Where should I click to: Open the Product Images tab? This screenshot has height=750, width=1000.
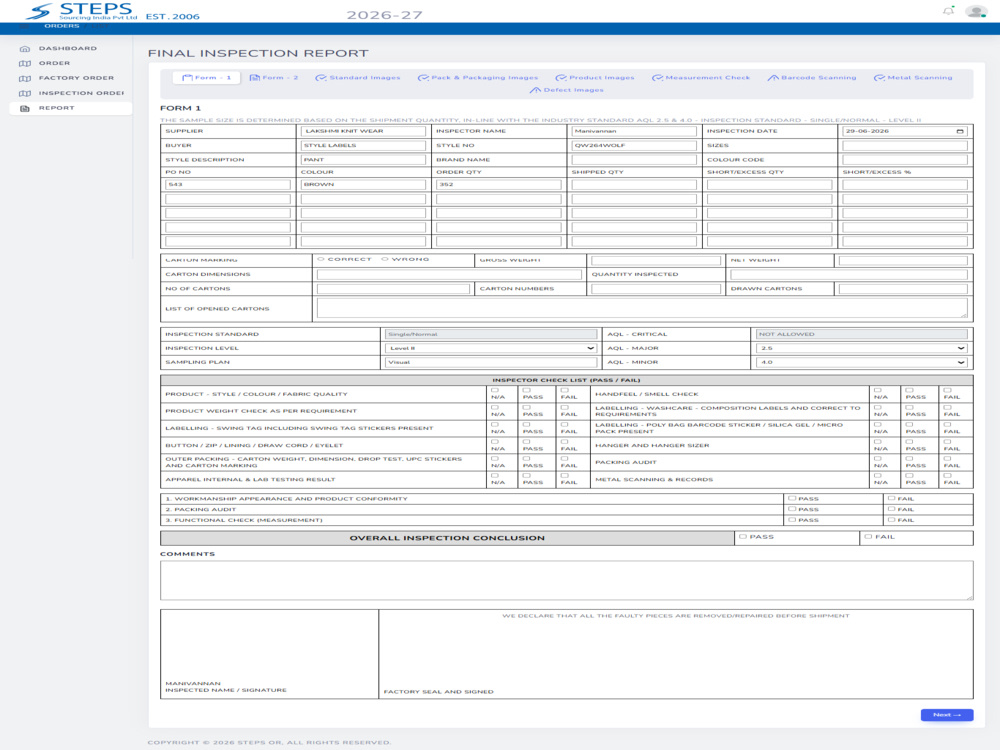pyautogui.click(x=595, y=78)
